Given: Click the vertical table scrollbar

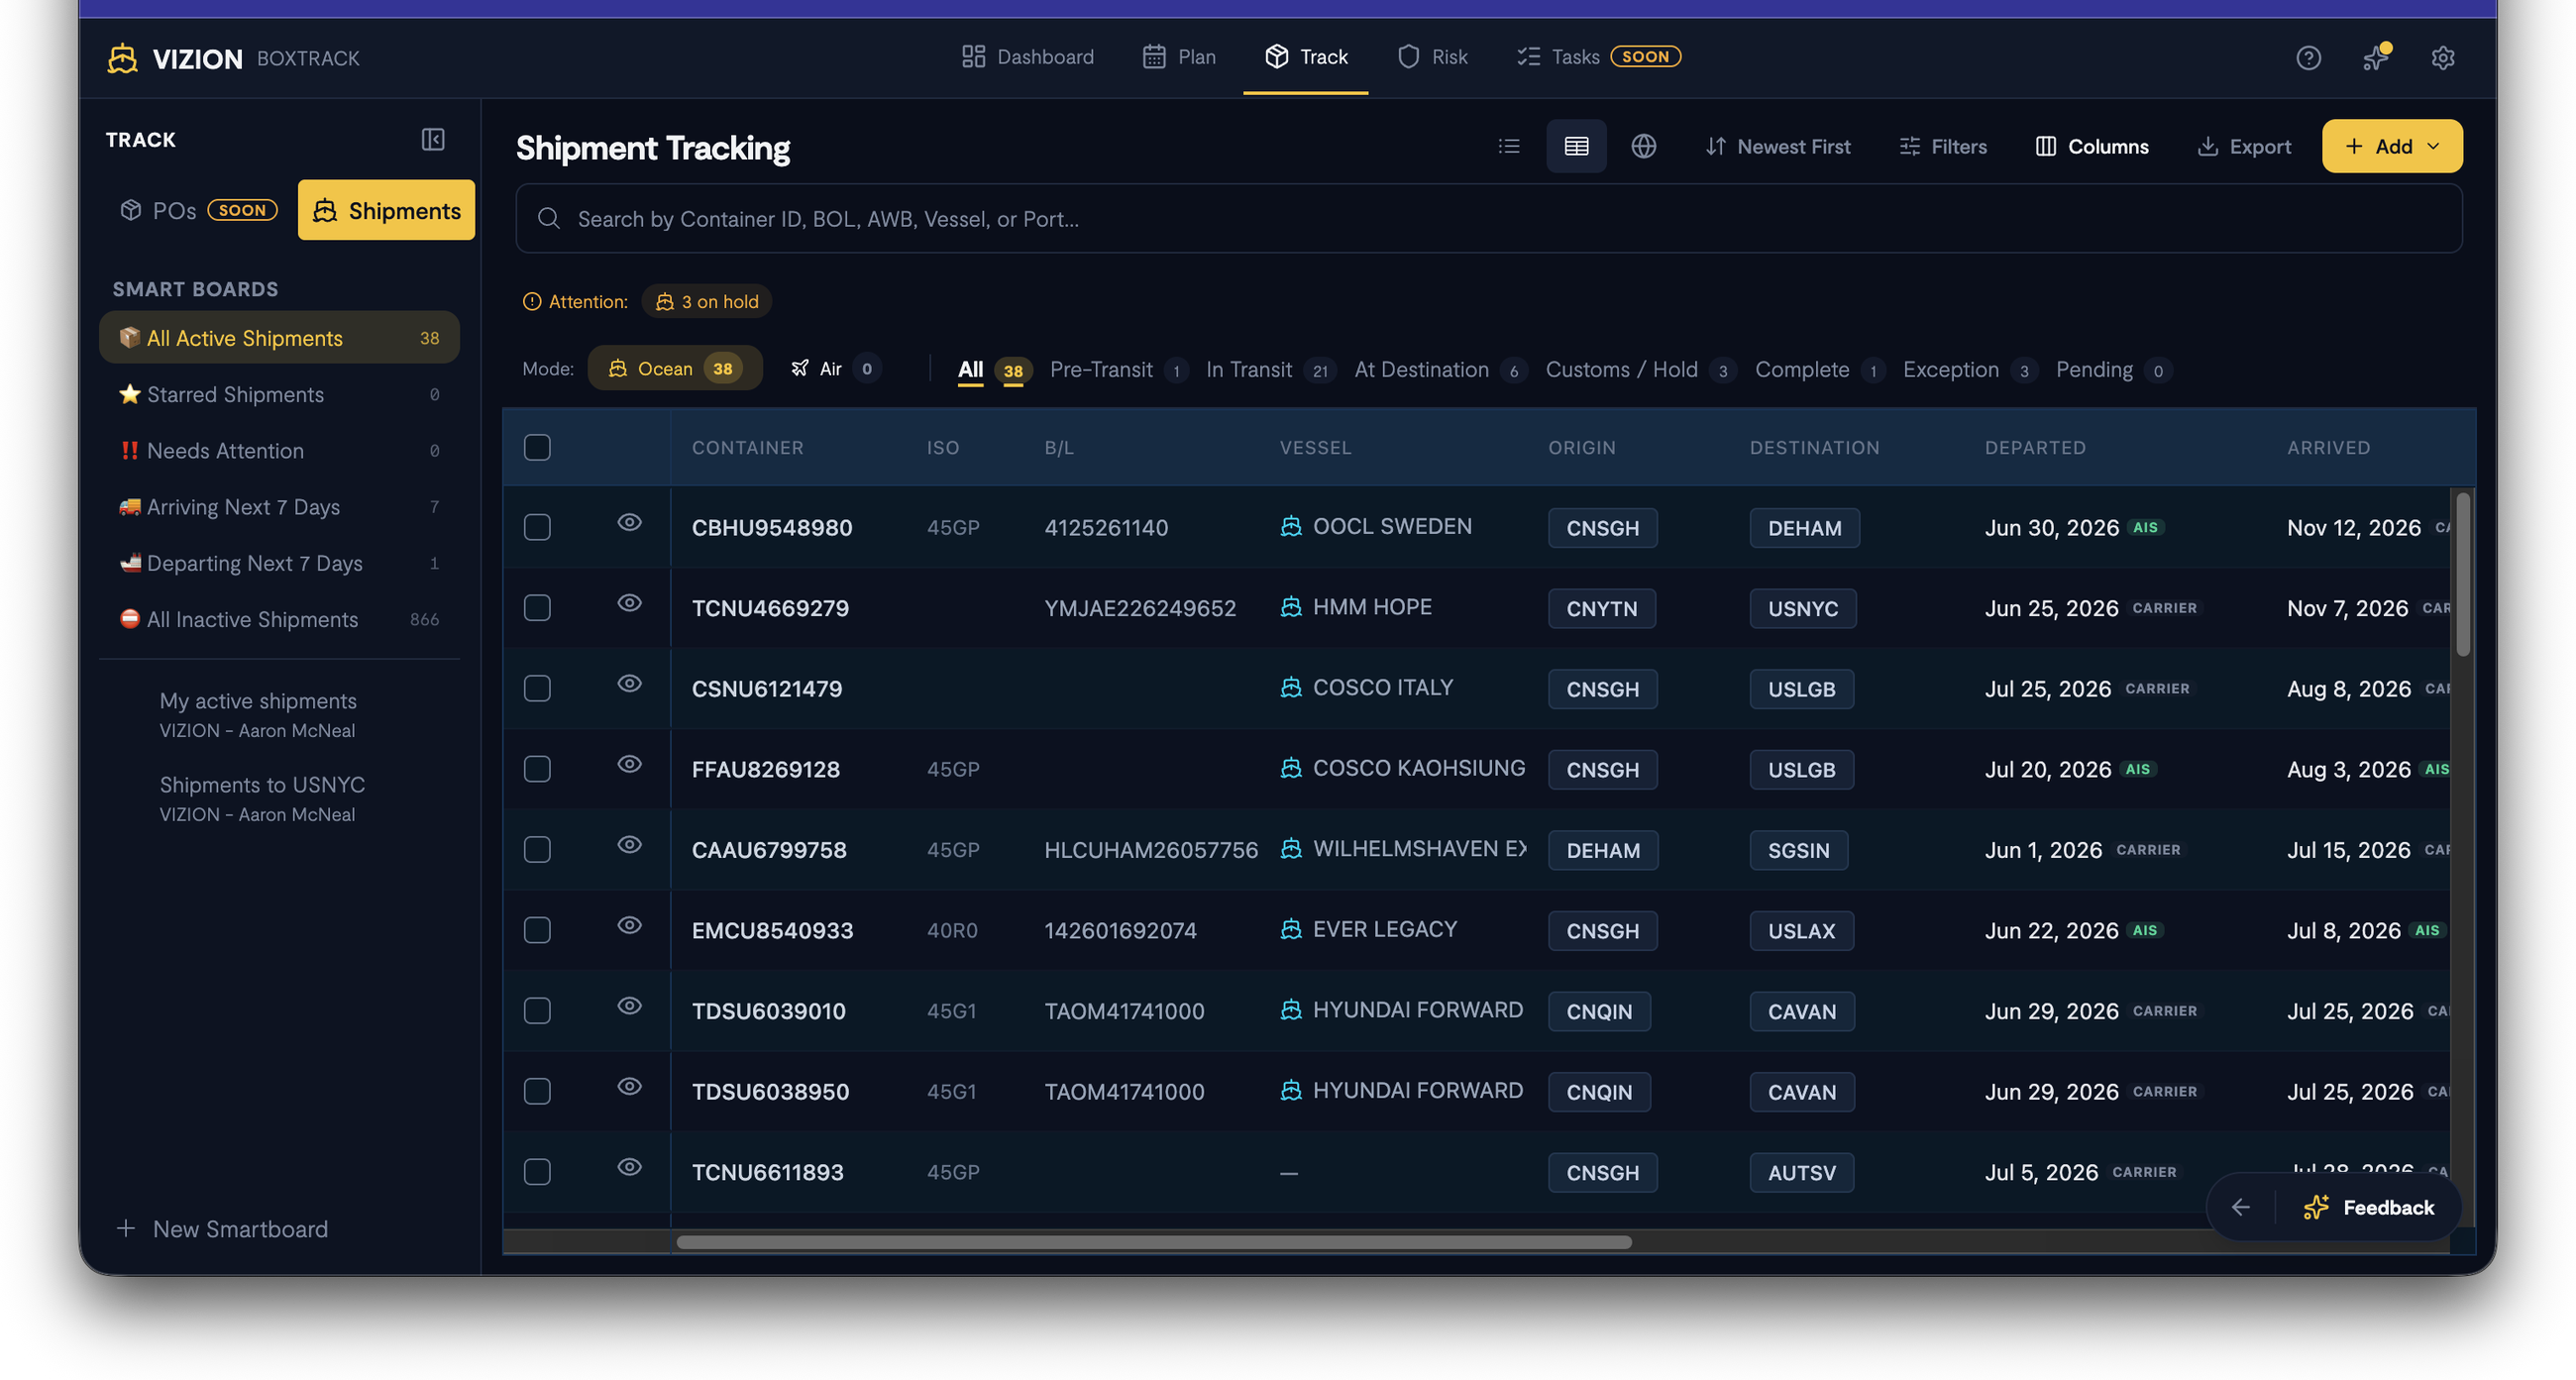Looking at the screenshot, I should 2463,574.
